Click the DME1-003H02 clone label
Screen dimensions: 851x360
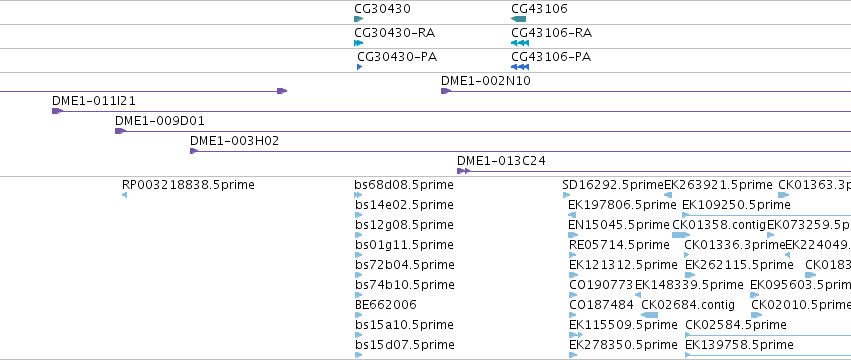point(234,141)
